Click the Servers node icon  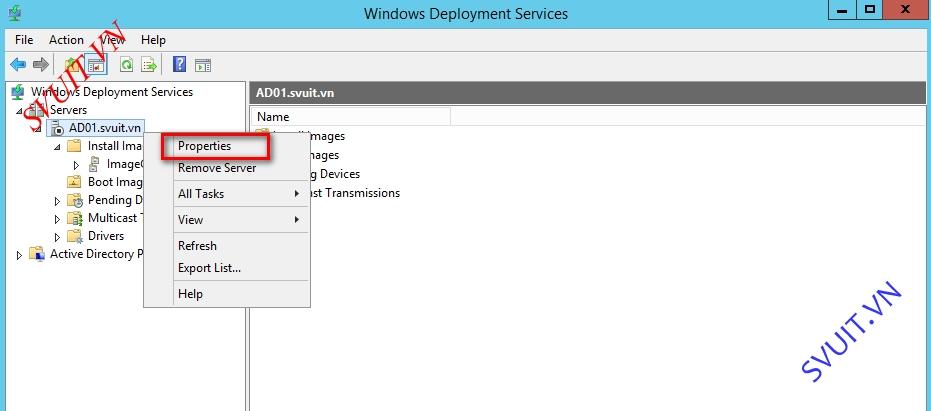click(37, 110)
